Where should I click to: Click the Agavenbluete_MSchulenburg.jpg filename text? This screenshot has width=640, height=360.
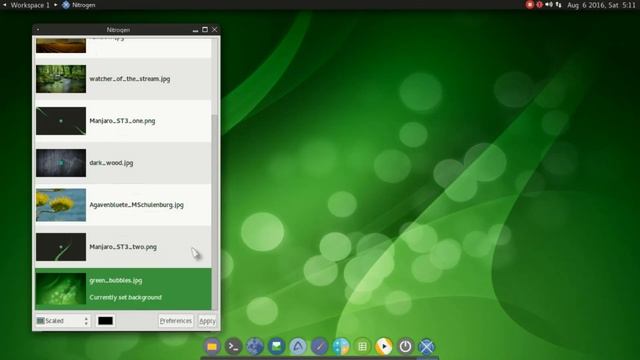pyautogui.click(x=136, y=205)
